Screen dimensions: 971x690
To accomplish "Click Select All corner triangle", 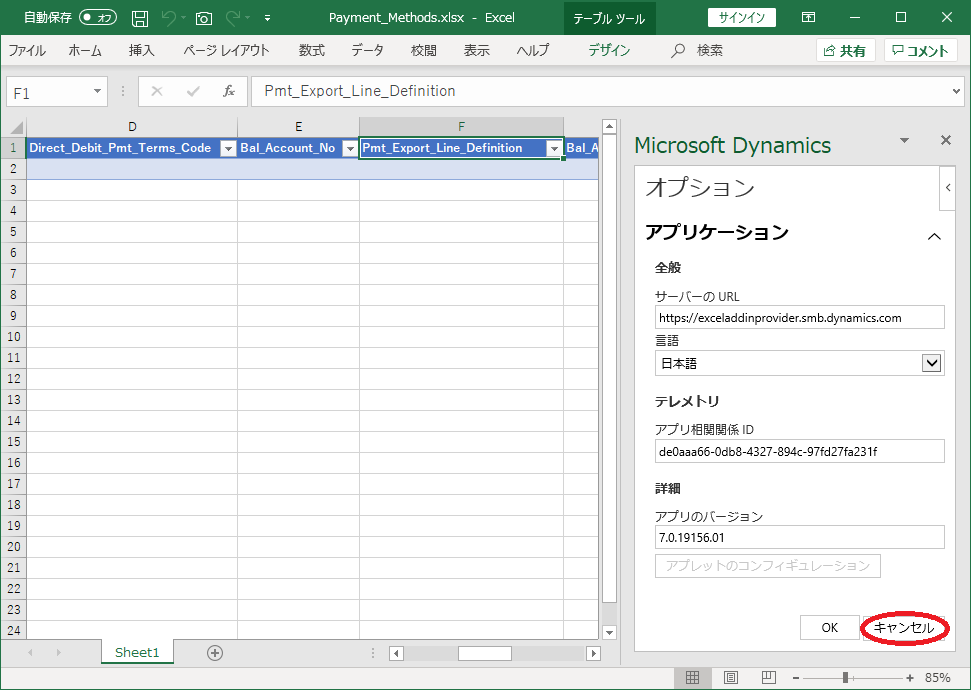I will coord(14,127).
